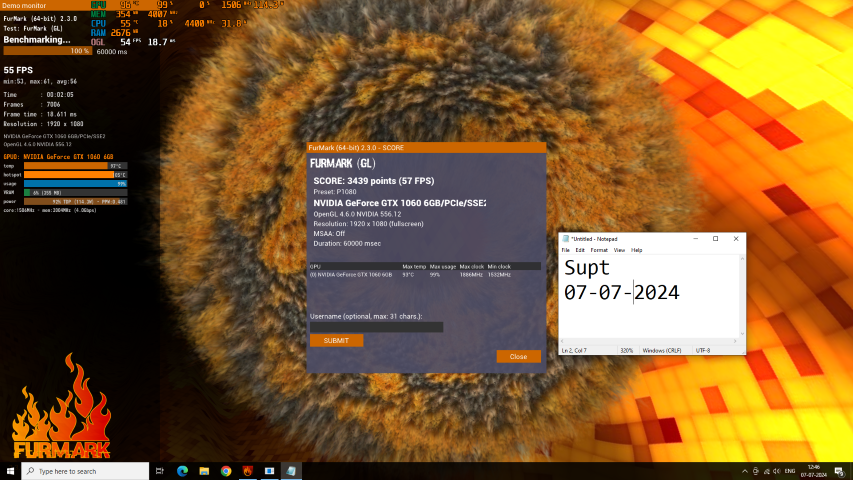Open Task View from taskbar
853x480 pixels.
[x=159, y=471]
